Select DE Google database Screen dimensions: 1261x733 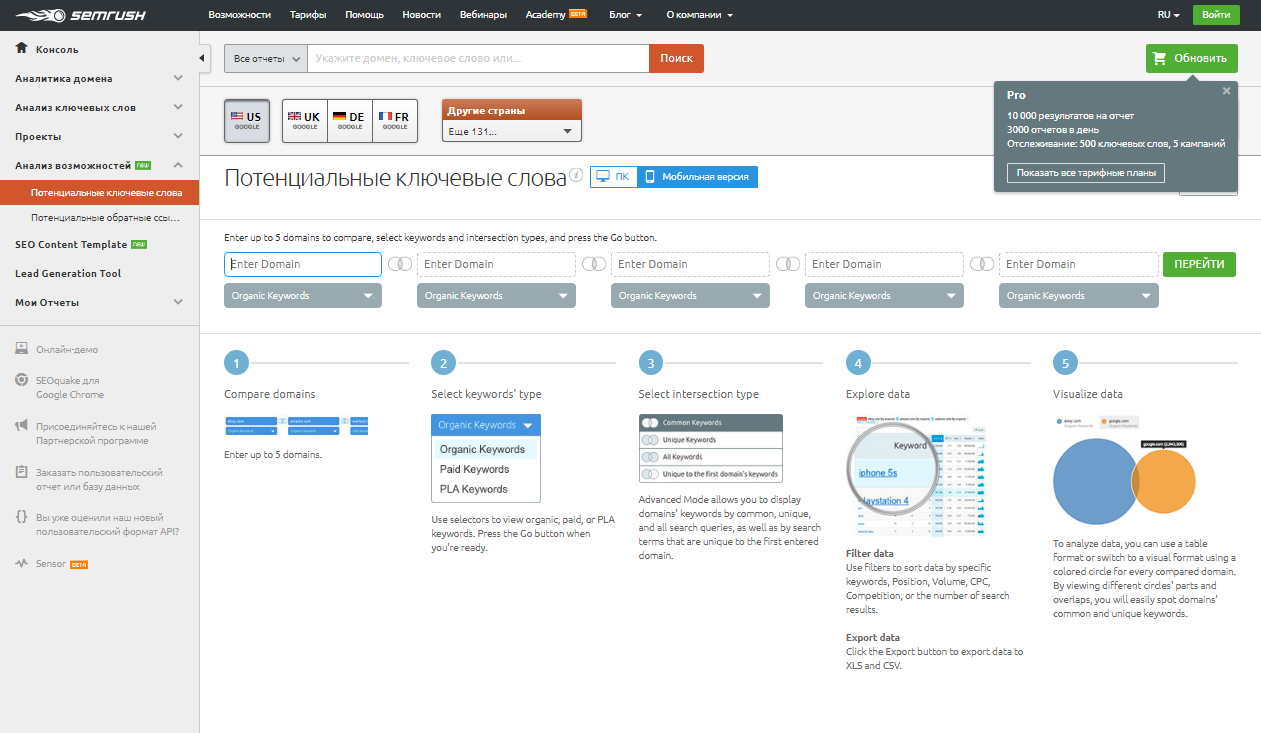click(x=349, y=120)
